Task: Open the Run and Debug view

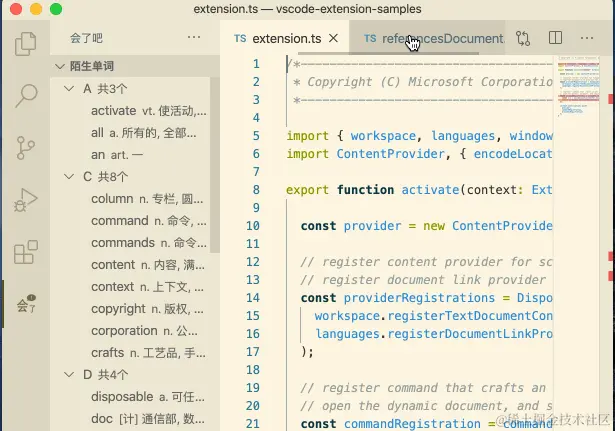Action: coord(25,200)
